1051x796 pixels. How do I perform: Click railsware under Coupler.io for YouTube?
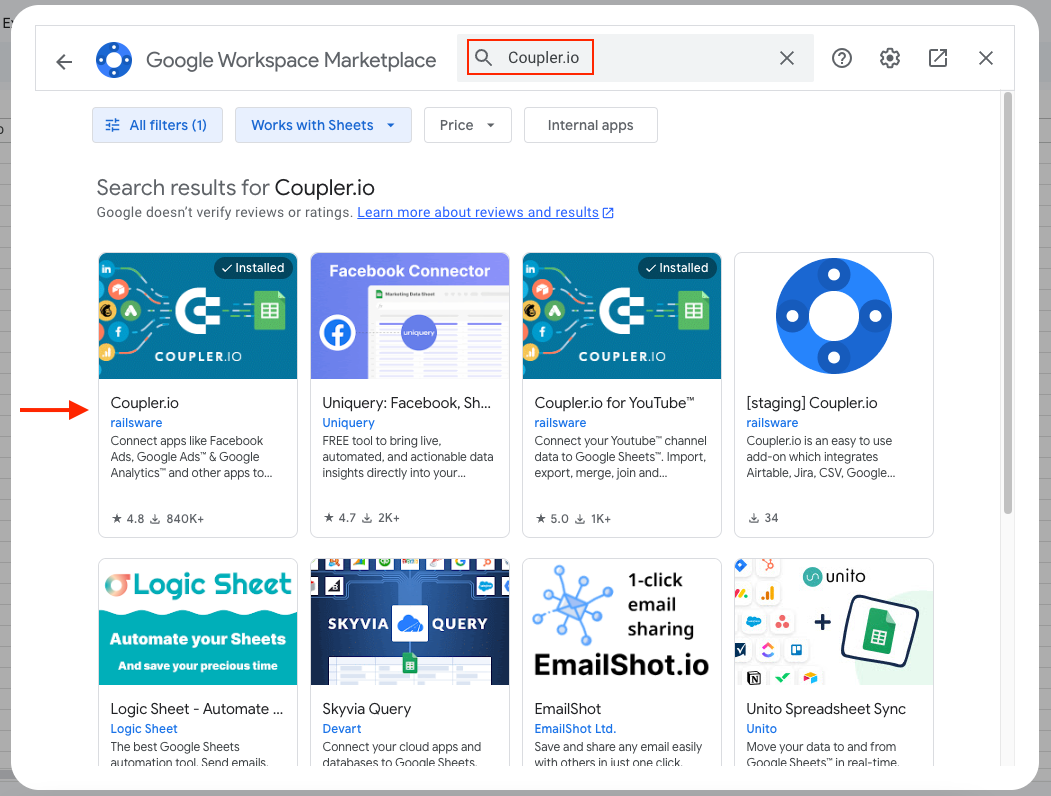coord(560,423)
